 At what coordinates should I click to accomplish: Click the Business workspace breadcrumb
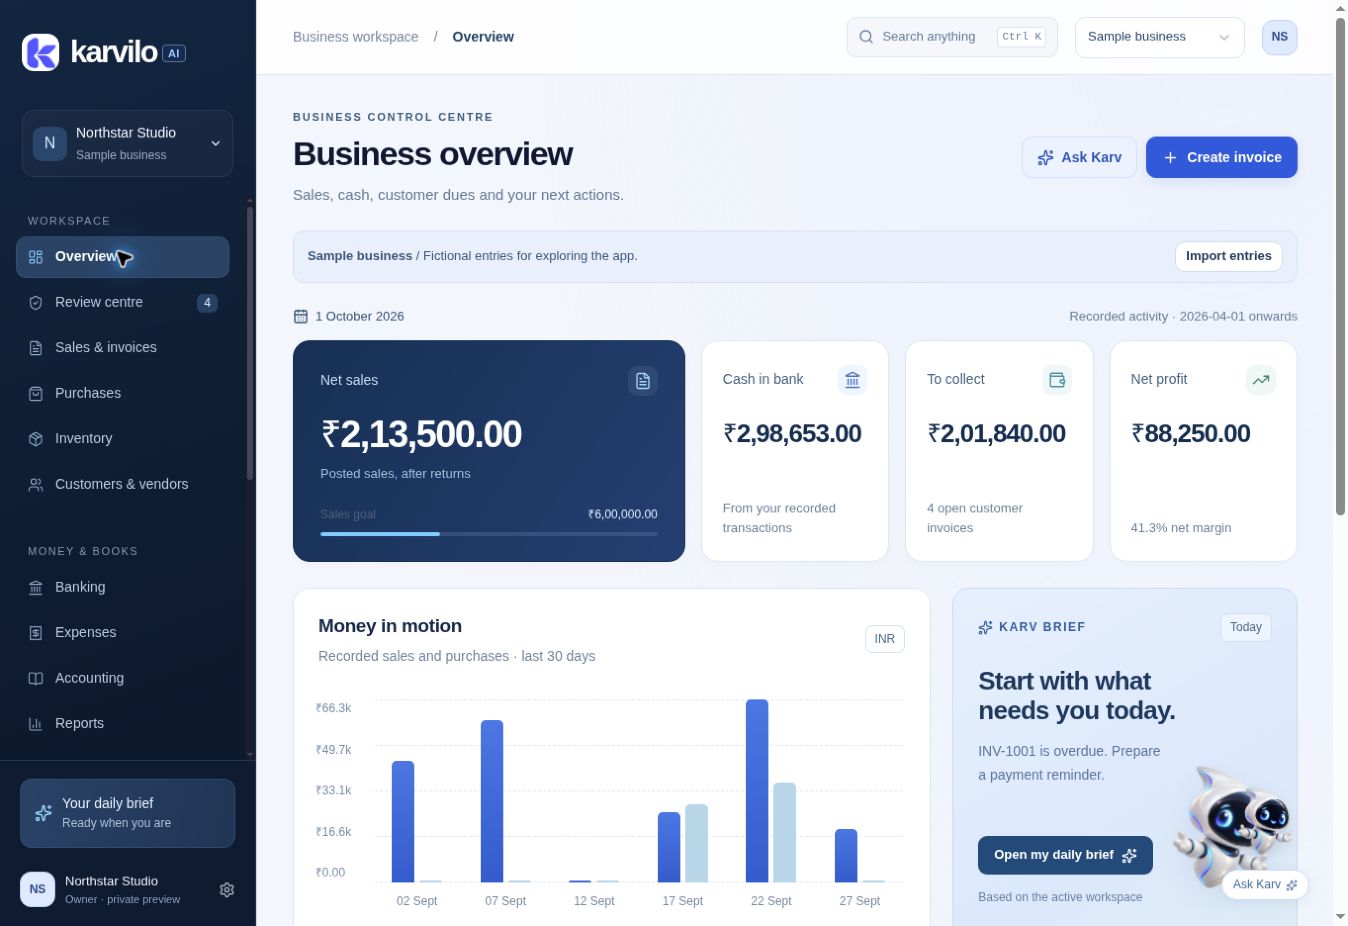356,37
